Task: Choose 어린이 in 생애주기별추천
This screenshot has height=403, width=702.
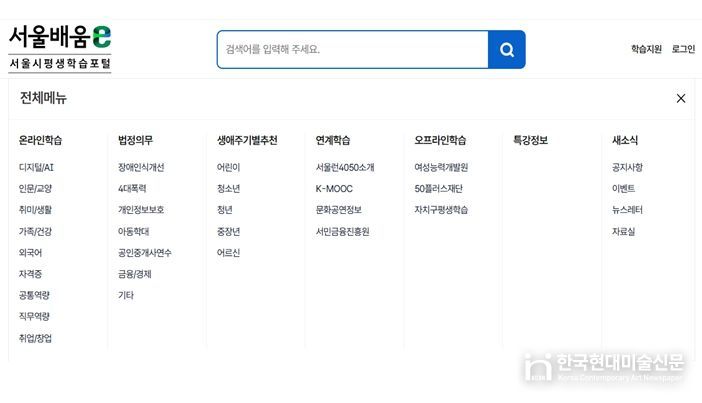Action: tap(228, 168)
